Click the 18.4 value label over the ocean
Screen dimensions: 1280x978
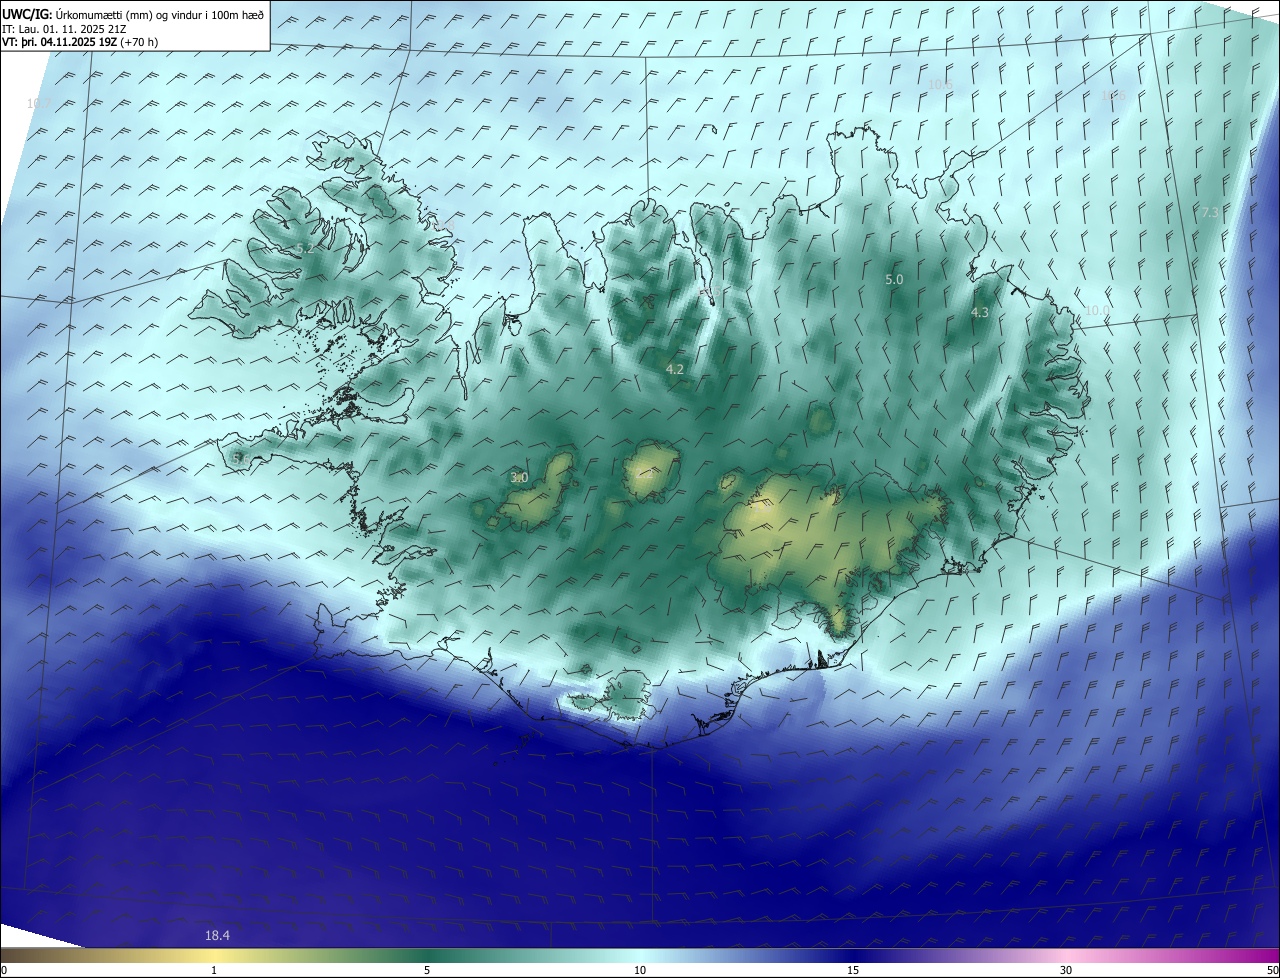click(x=217, y=935)
